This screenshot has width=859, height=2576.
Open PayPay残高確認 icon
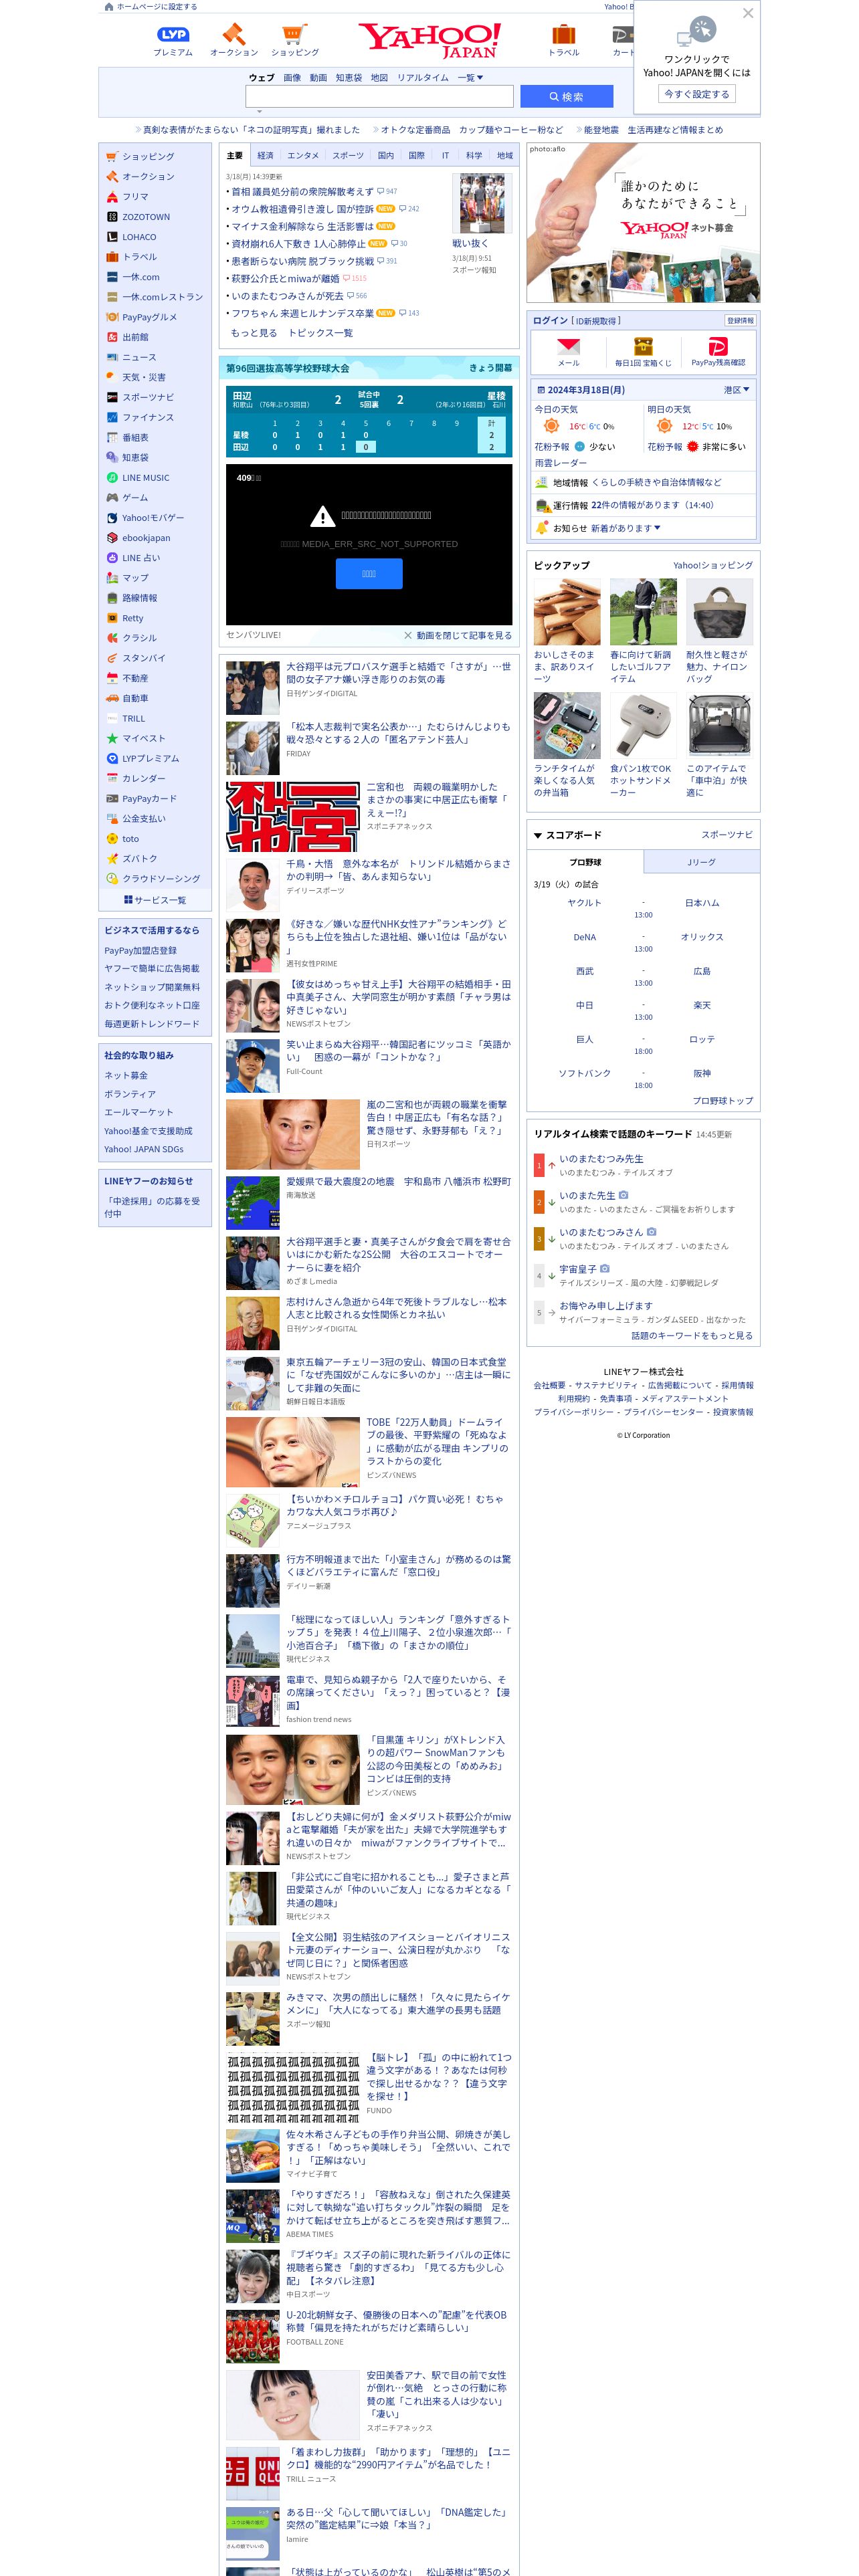click(718, 352)
